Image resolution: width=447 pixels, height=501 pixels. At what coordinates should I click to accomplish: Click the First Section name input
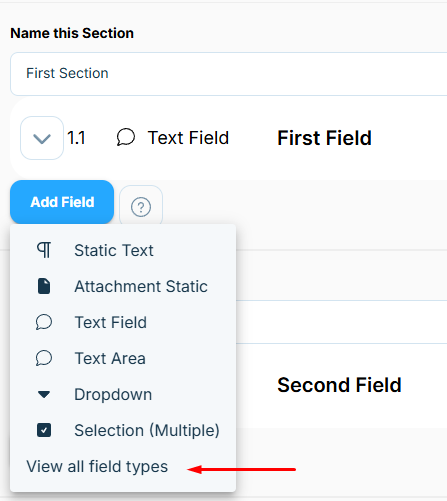pyautogui.click(x=229, y=74)
